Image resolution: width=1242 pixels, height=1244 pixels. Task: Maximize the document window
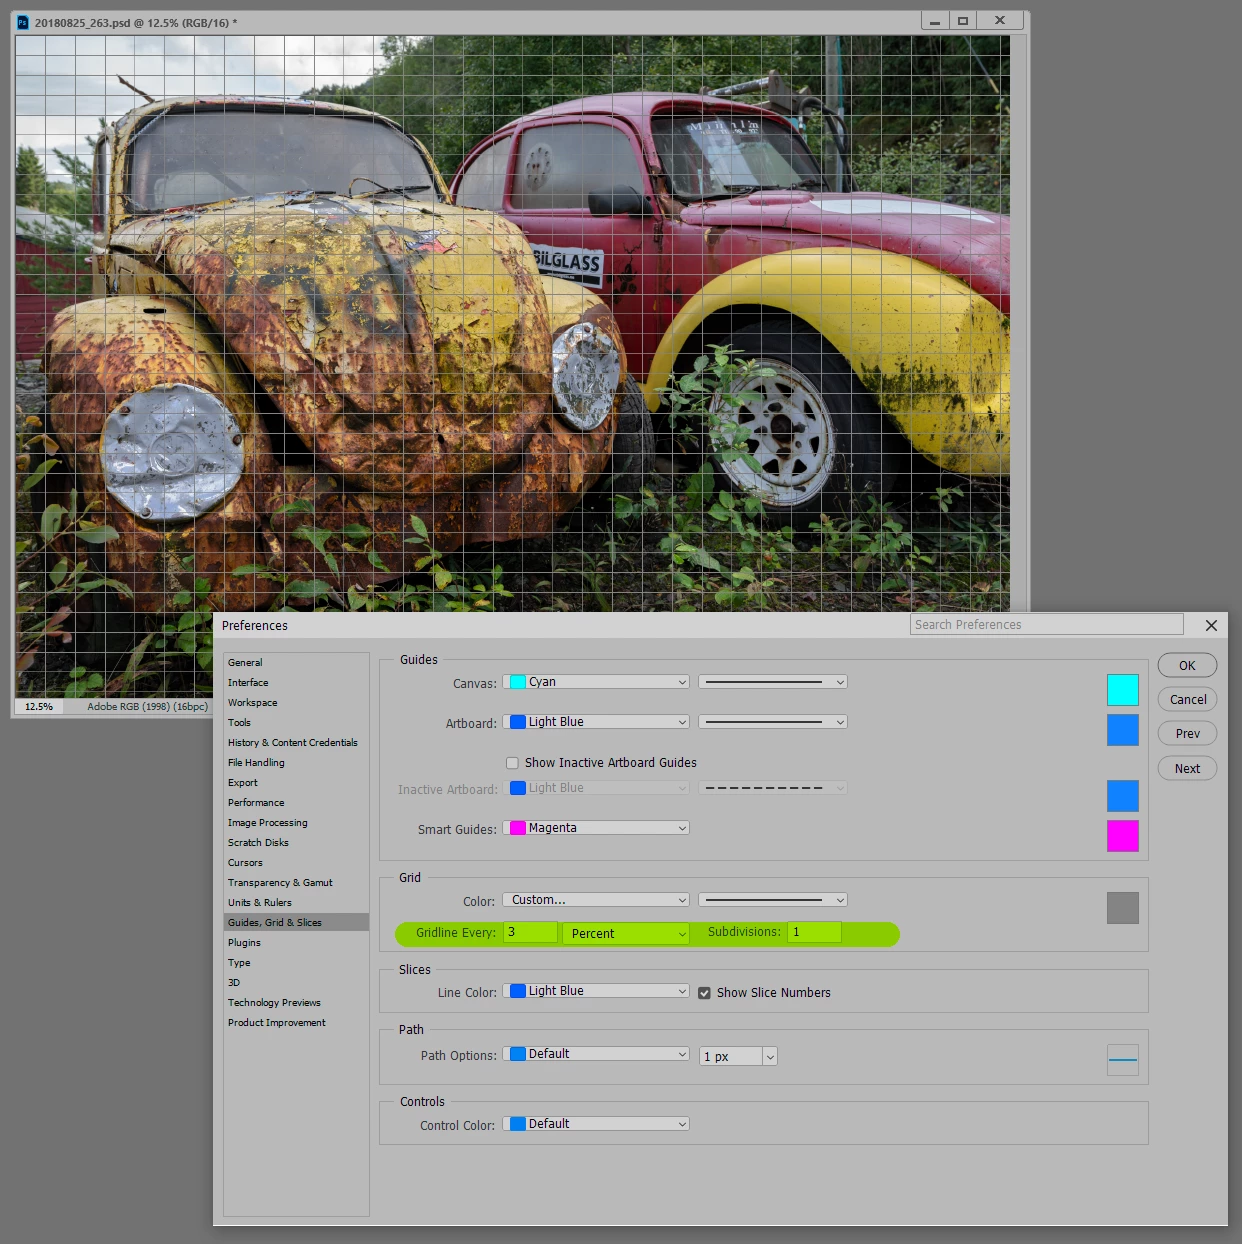click(963, 21)
